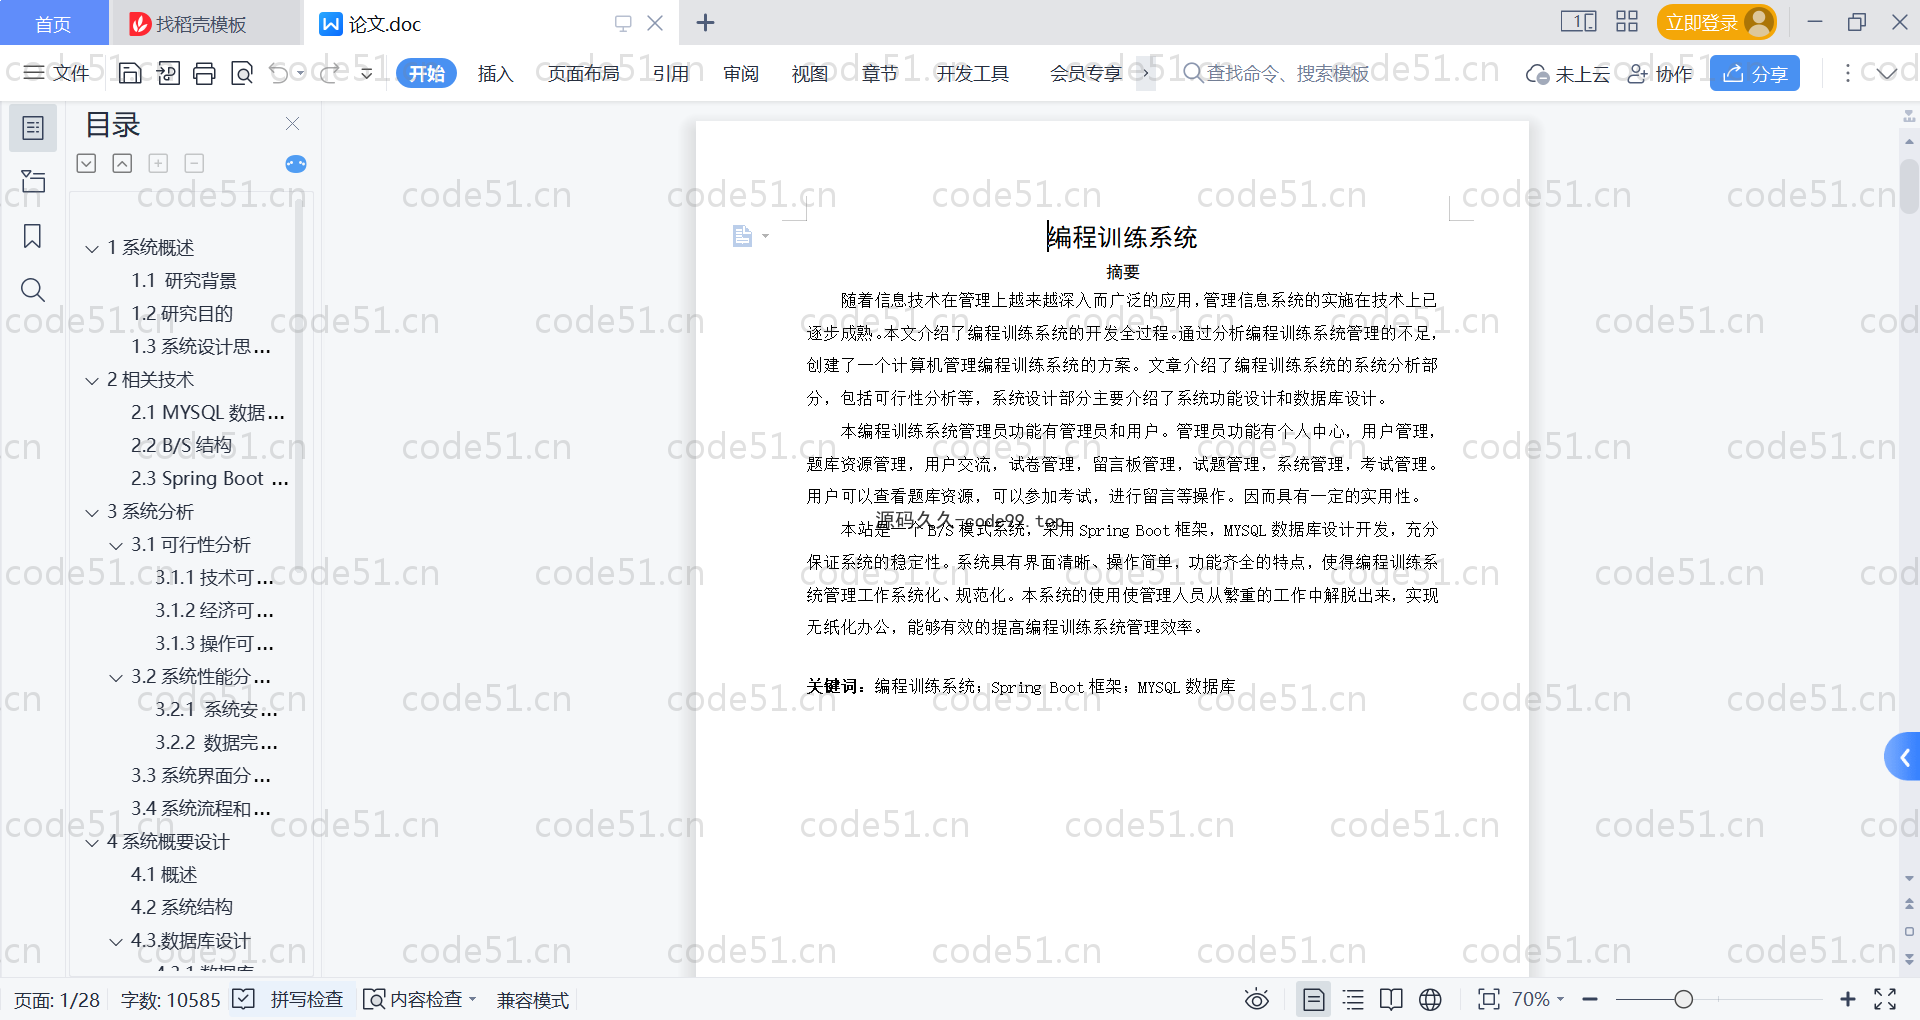Click the fullscreen icon in status bar
This screenshot has width=1920, height=1020.
[1885, 999]
